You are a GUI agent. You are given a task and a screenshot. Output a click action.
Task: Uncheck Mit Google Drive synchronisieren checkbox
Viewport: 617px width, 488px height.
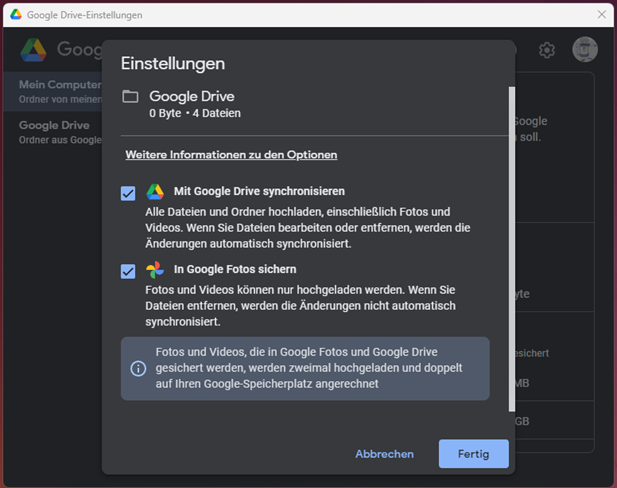tap(128, 193)
